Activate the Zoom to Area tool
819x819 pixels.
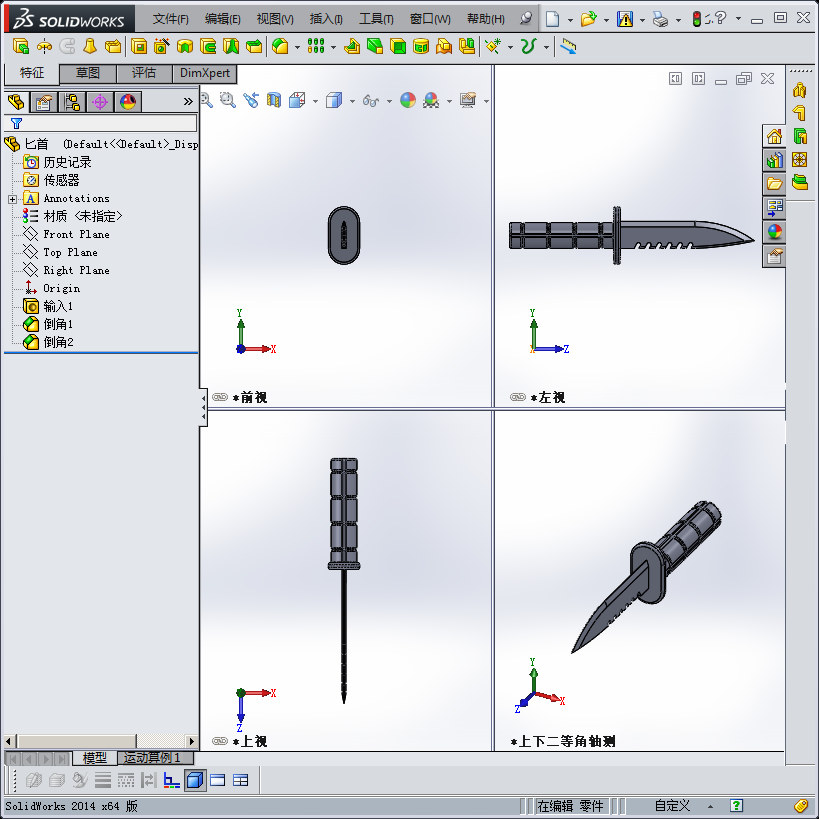[227, 101]
